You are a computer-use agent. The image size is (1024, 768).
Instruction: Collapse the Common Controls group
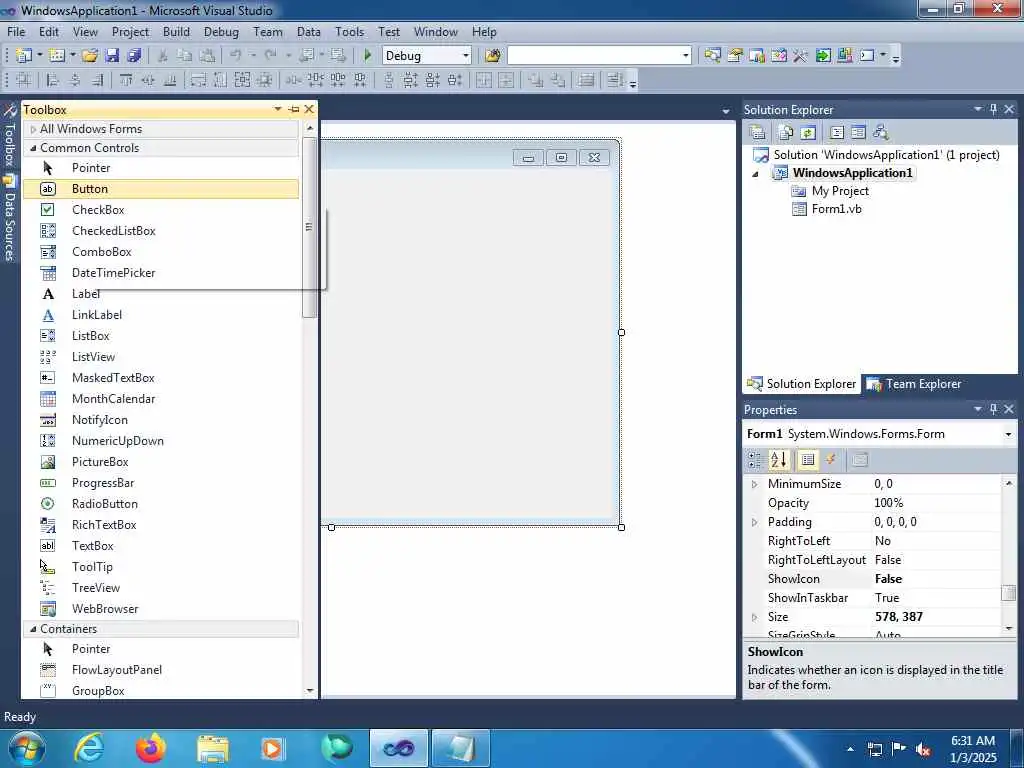(x=33, y=148)
